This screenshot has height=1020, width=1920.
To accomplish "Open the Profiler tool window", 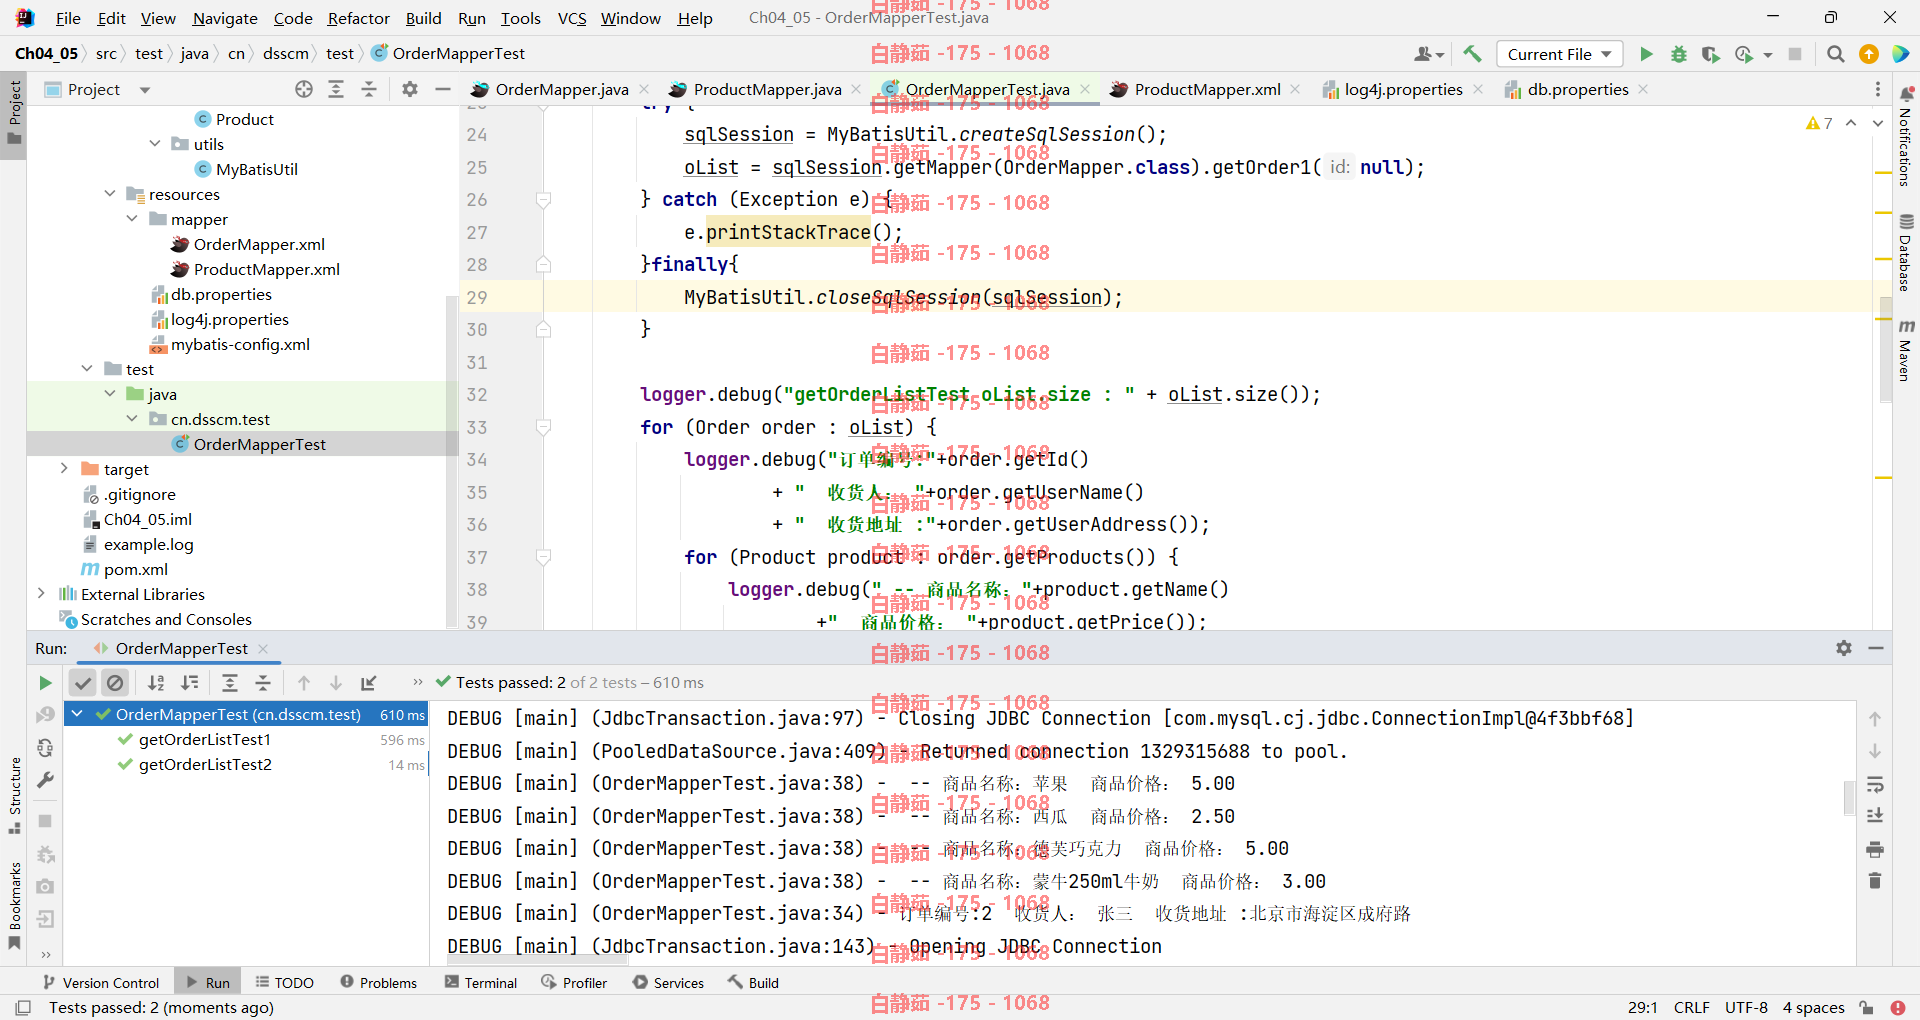I will [575, 983].
